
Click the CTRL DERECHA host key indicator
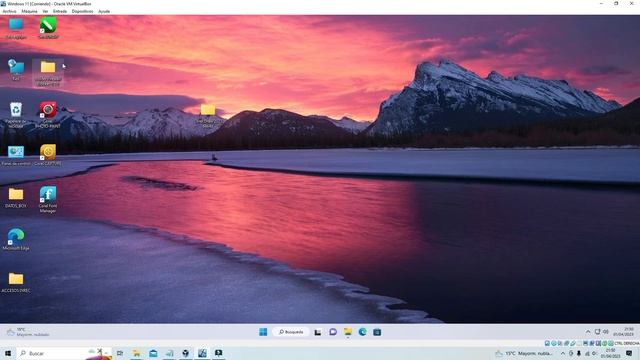click(627, 343)
